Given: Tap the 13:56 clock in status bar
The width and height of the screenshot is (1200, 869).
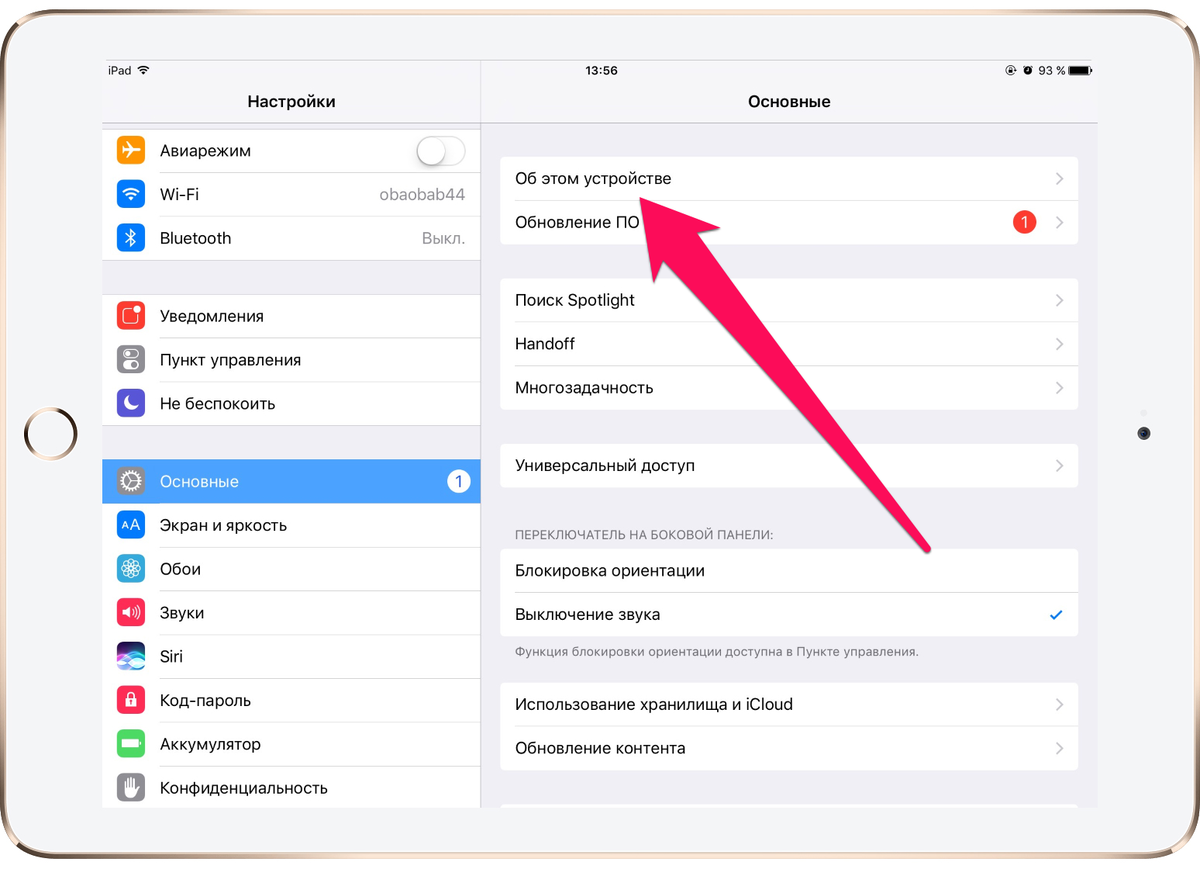Looking at the screenshot, I should point(601,71).
